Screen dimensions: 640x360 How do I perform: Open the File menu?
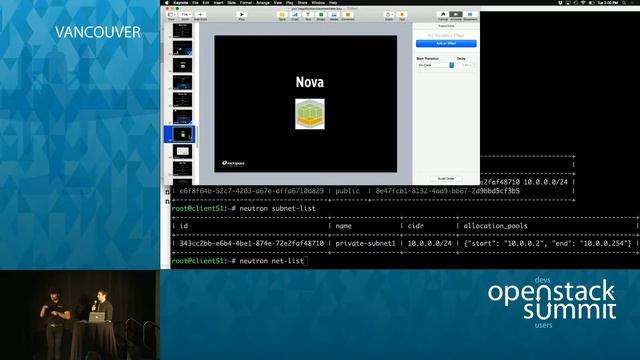point(195,2)
